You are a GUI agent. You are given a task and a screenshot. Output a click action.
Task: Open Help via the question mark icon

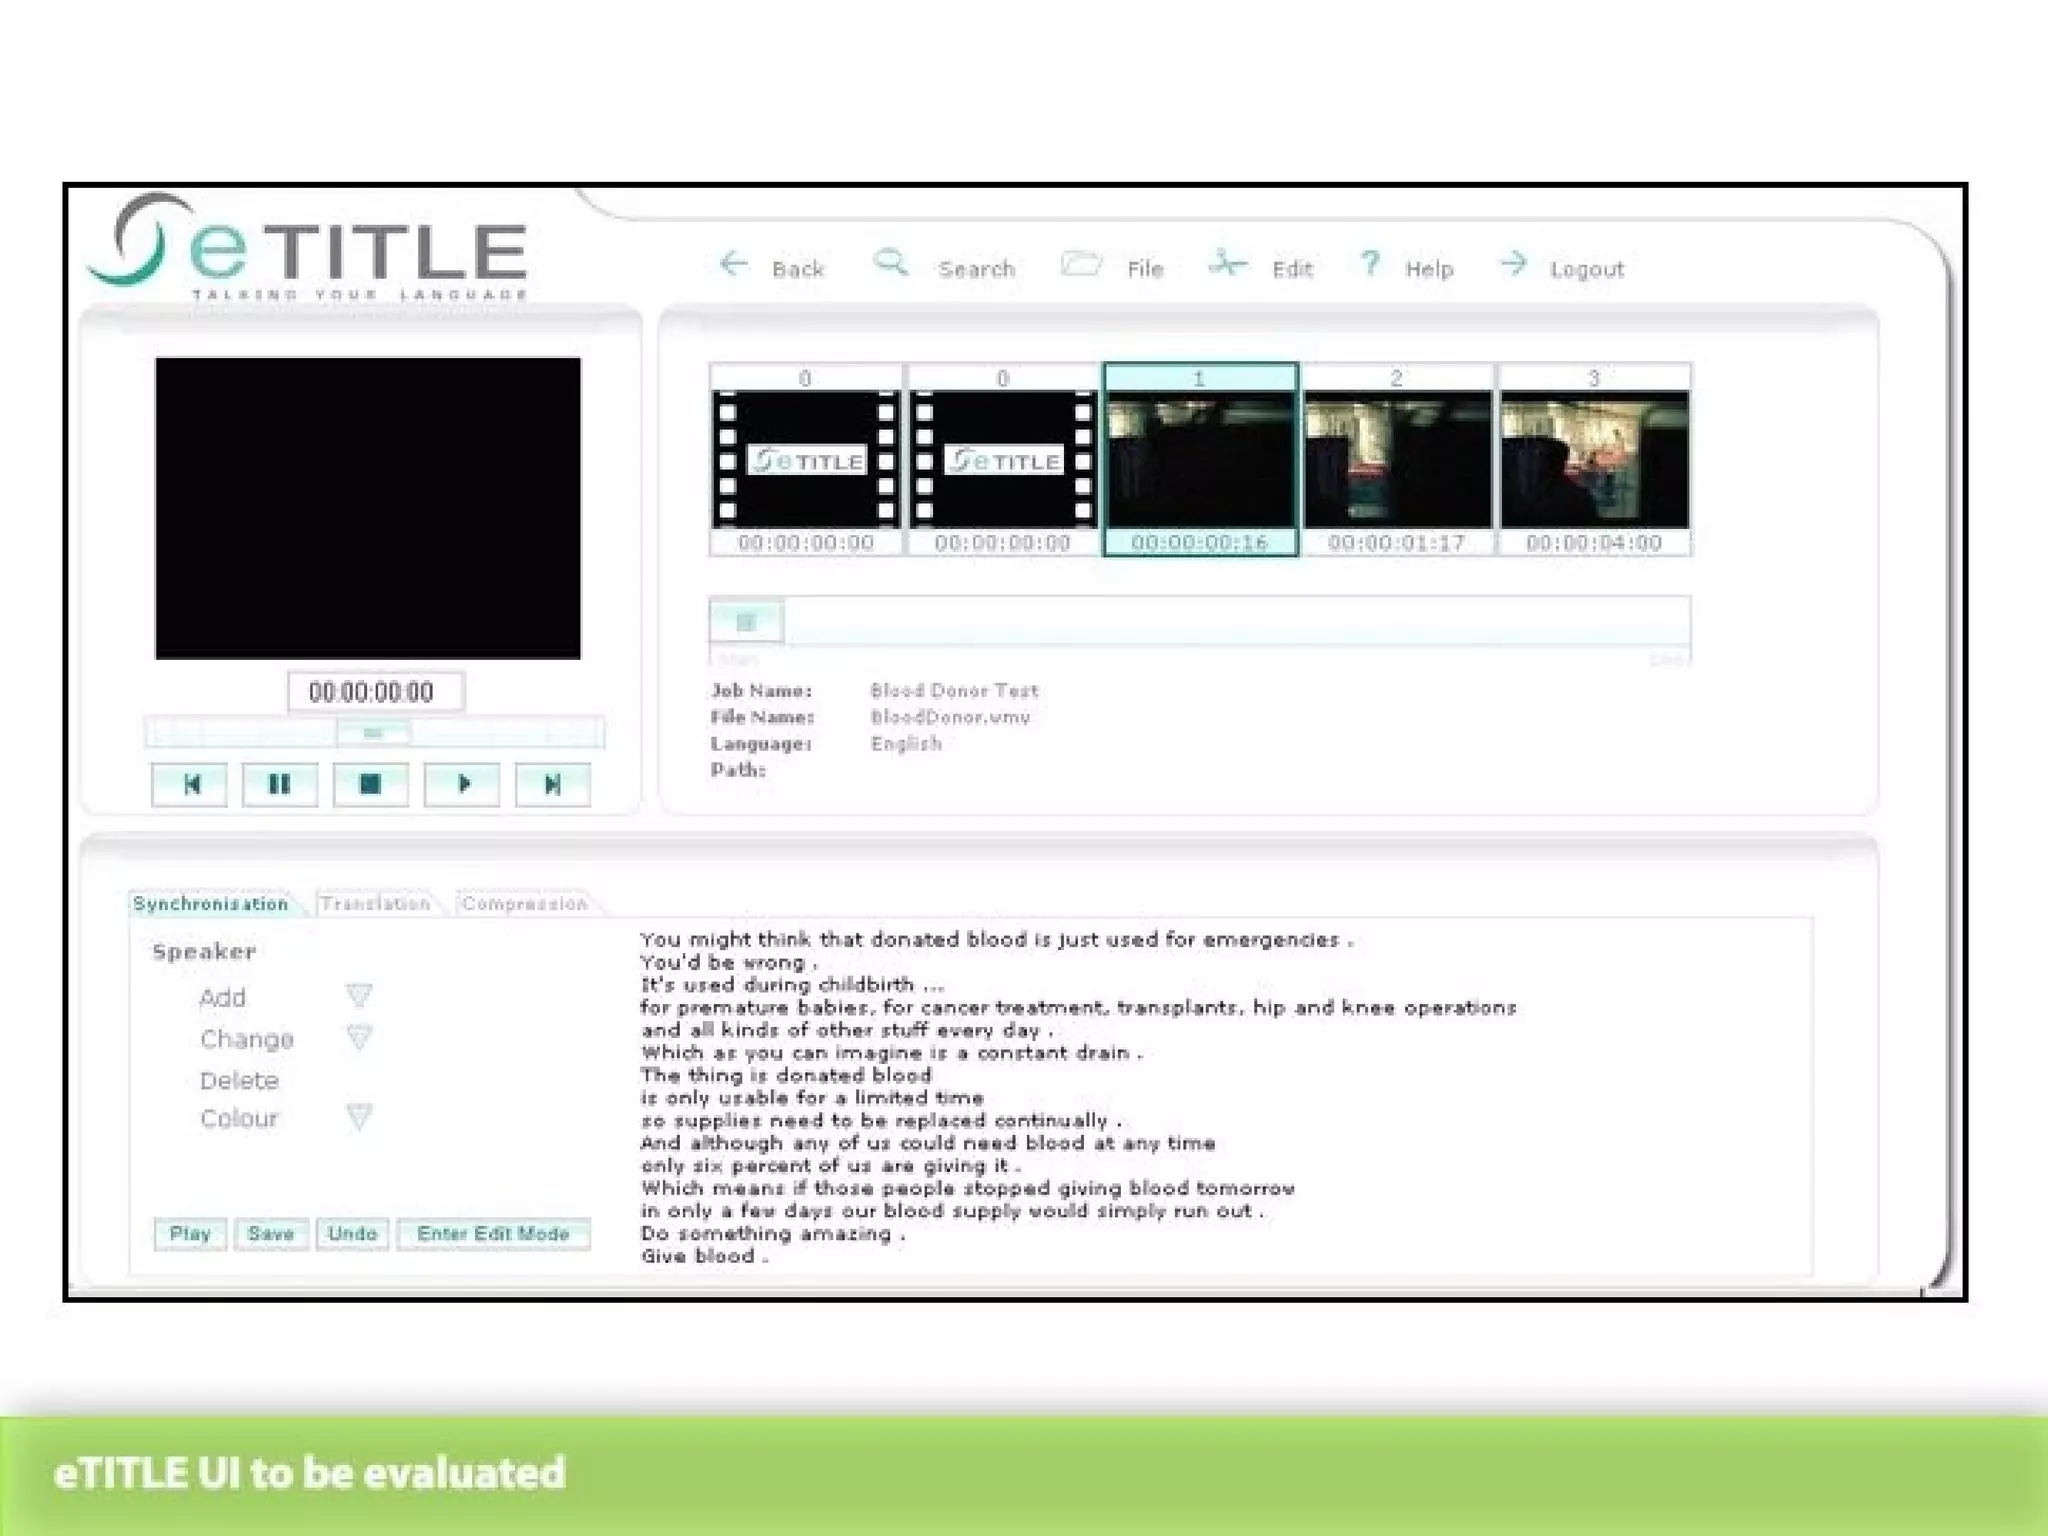click(x=1370, y=264)
